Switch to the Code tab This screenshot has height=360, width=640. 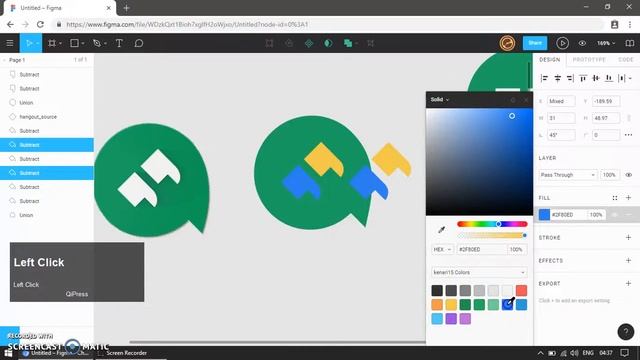626,60
